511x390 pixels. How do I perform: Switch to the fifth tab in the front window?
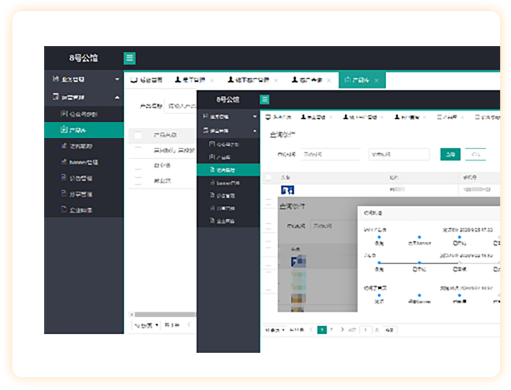click(450, 117)
